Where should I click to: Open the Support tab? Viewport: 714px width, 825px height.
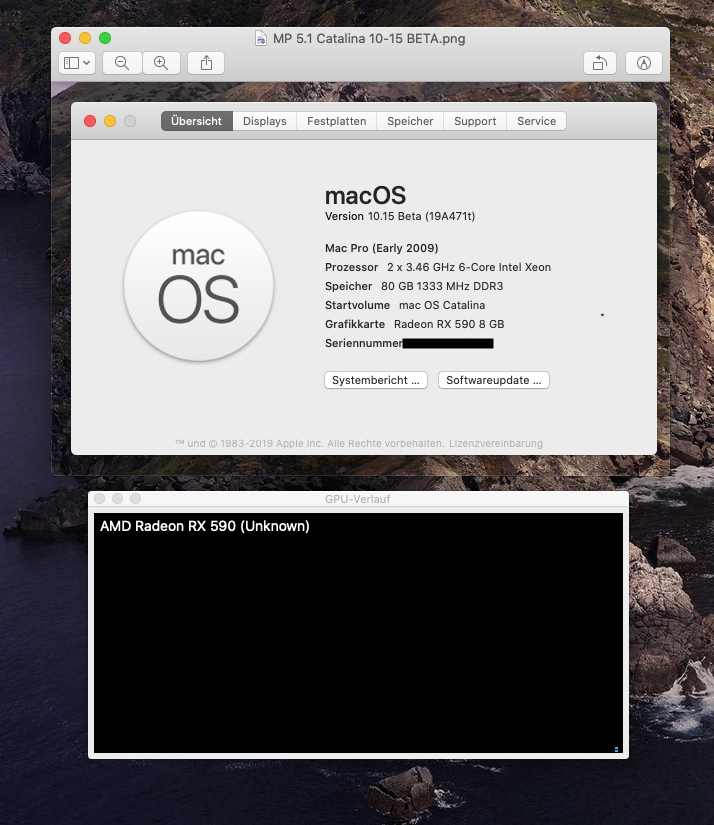475,121
